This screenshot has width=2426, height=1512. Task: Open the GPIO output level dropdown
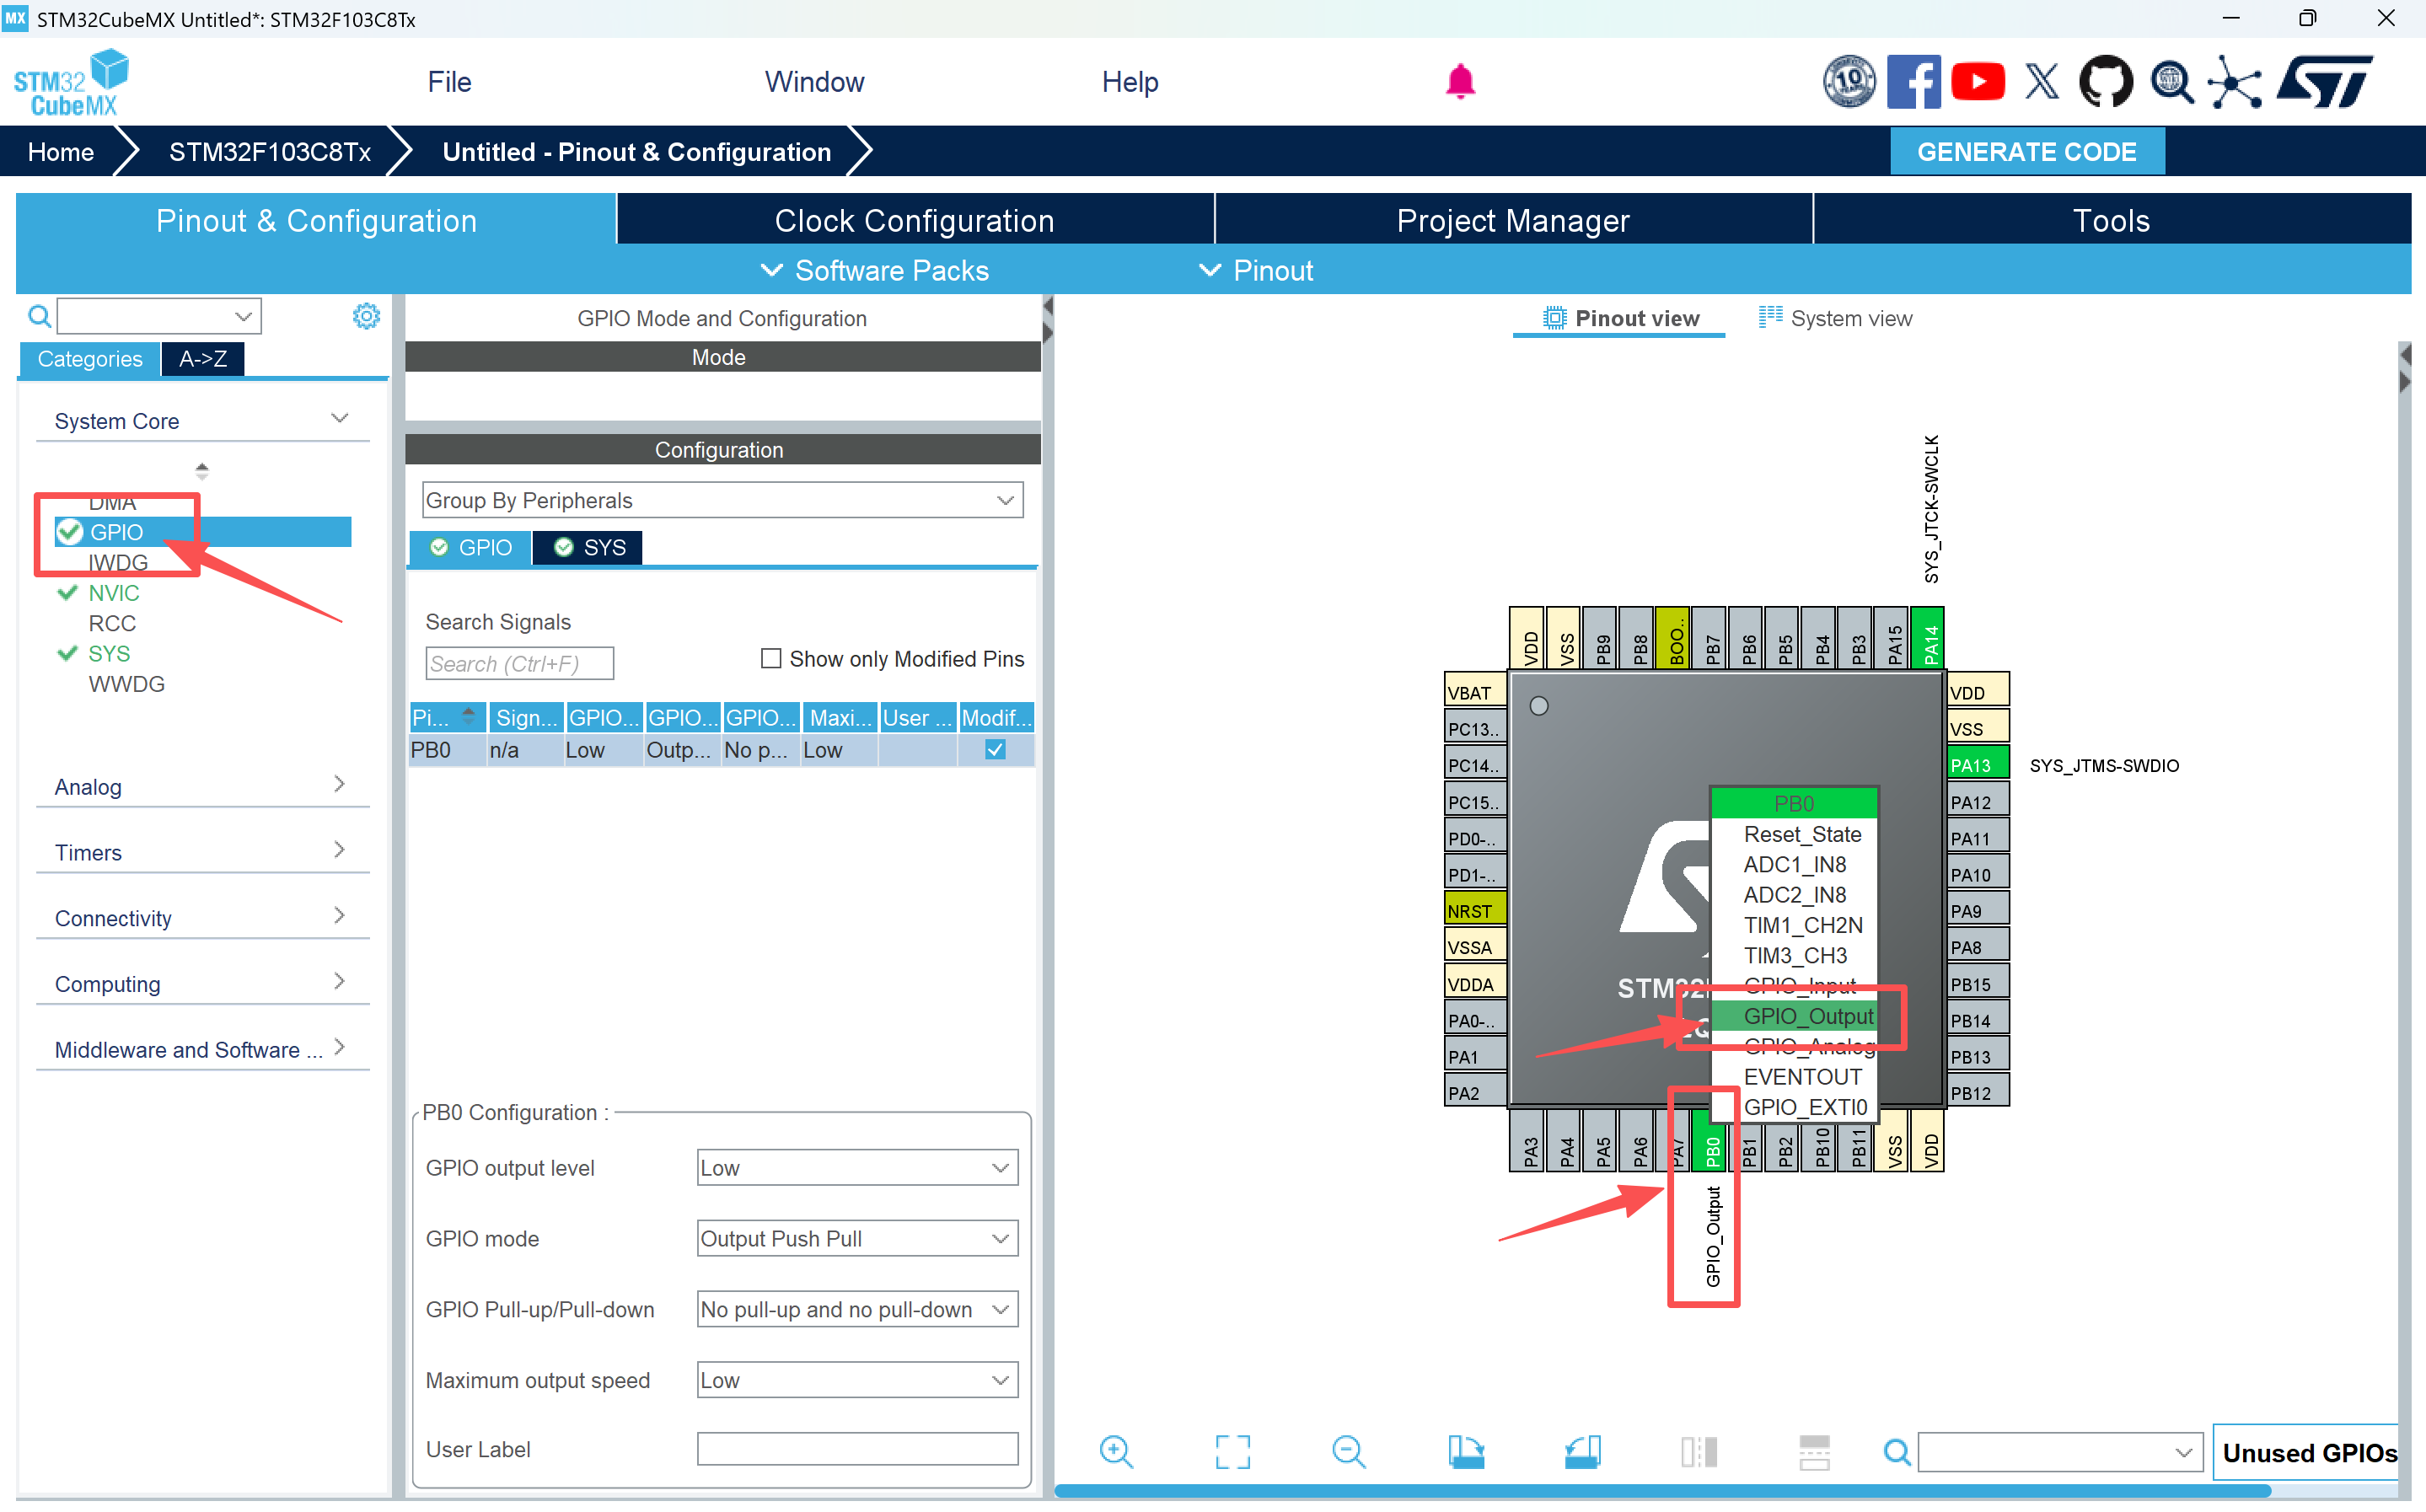pos(857,1168)
